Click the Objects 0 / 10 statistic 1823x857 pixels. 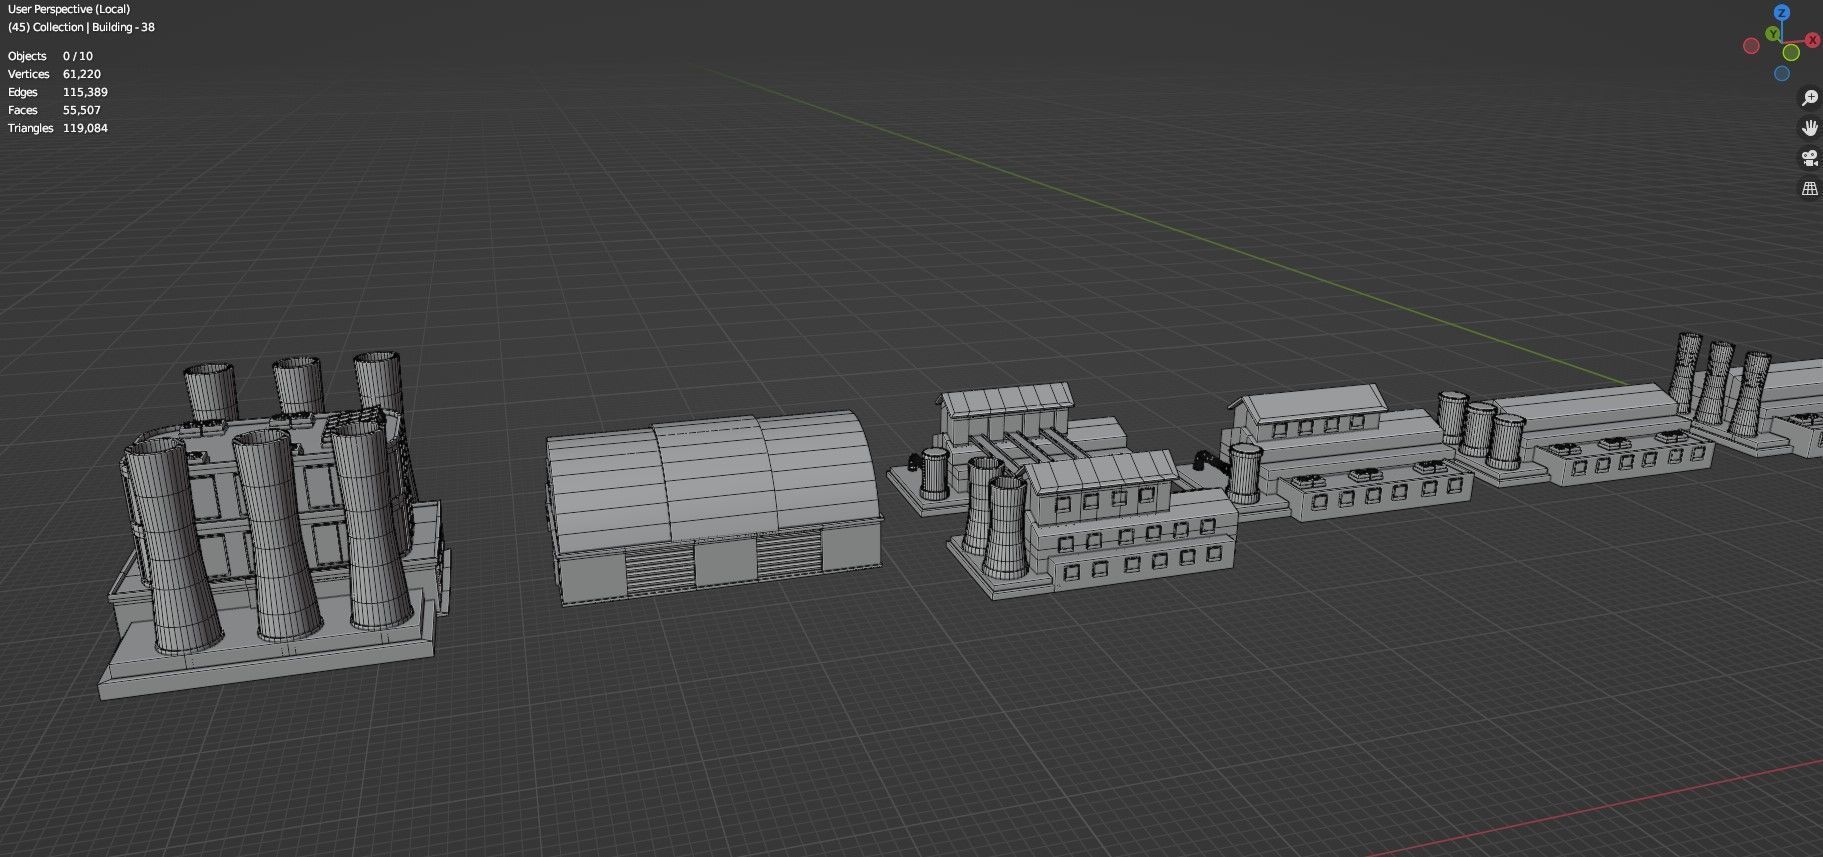tap(50, 56)
